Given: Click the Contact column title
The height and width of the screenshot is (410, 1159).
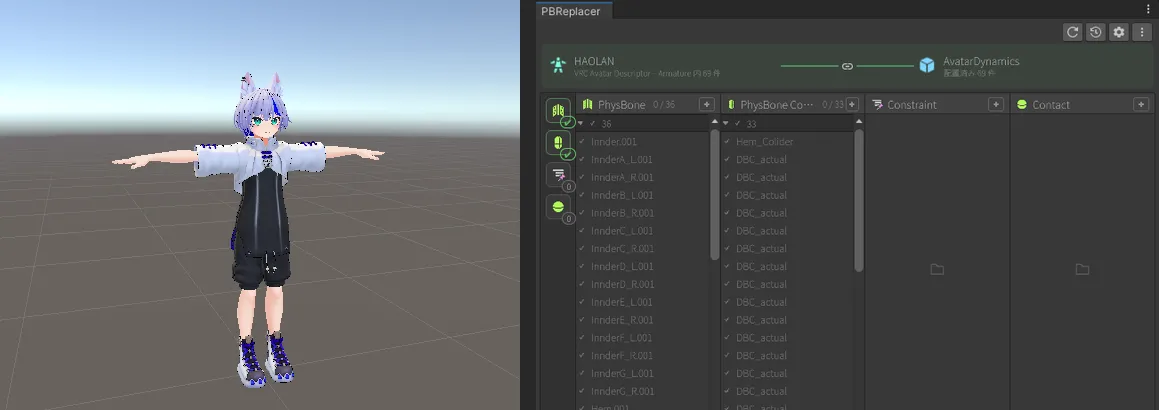Looking at the screenshot, I should point(1051,105).
